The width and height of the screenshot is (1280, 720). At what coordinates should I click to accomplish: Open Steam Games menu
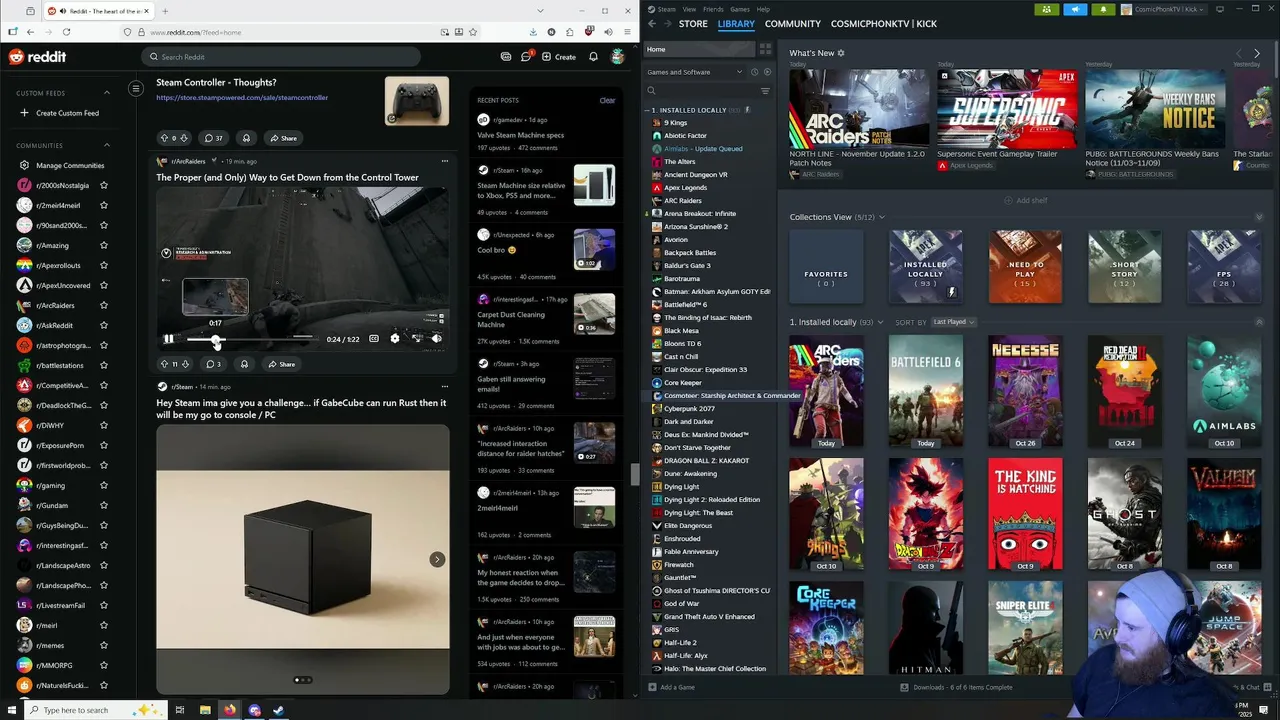click(740, 9)
